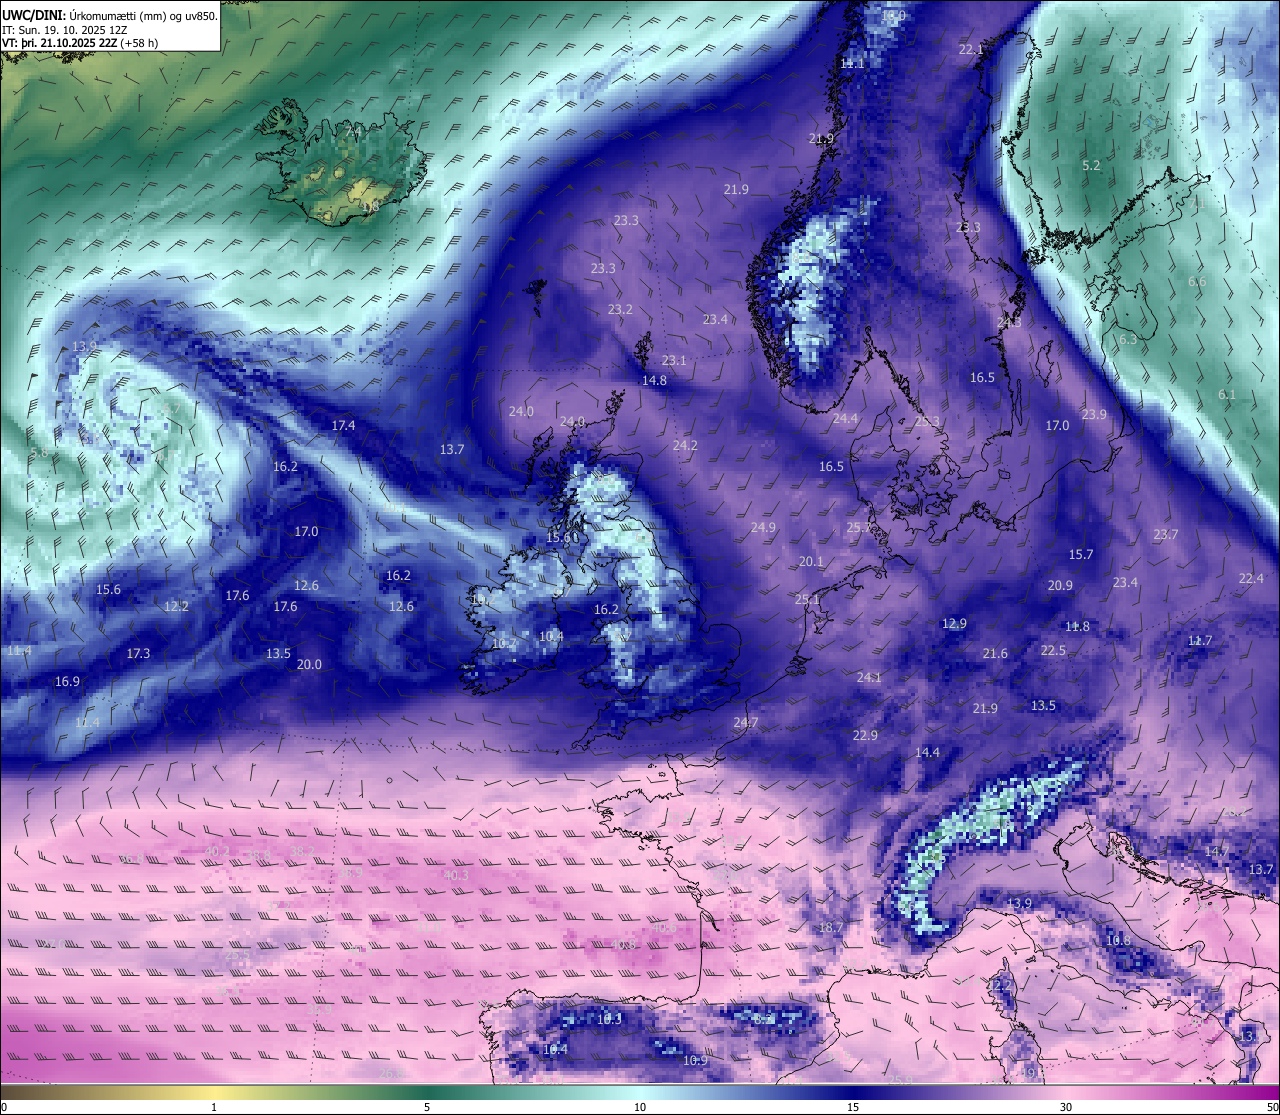
Task: Select the 50 tick on the color scale
Action: (x=1272, y=1107)
